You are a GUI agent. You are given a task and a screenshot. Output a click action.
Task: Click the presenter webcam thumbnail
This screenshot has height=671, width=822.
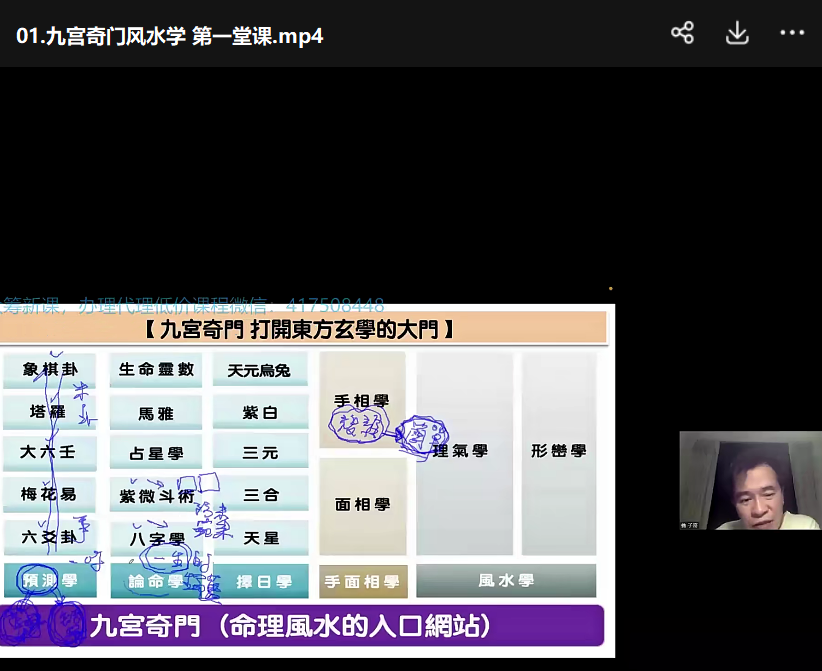(750, 480)
